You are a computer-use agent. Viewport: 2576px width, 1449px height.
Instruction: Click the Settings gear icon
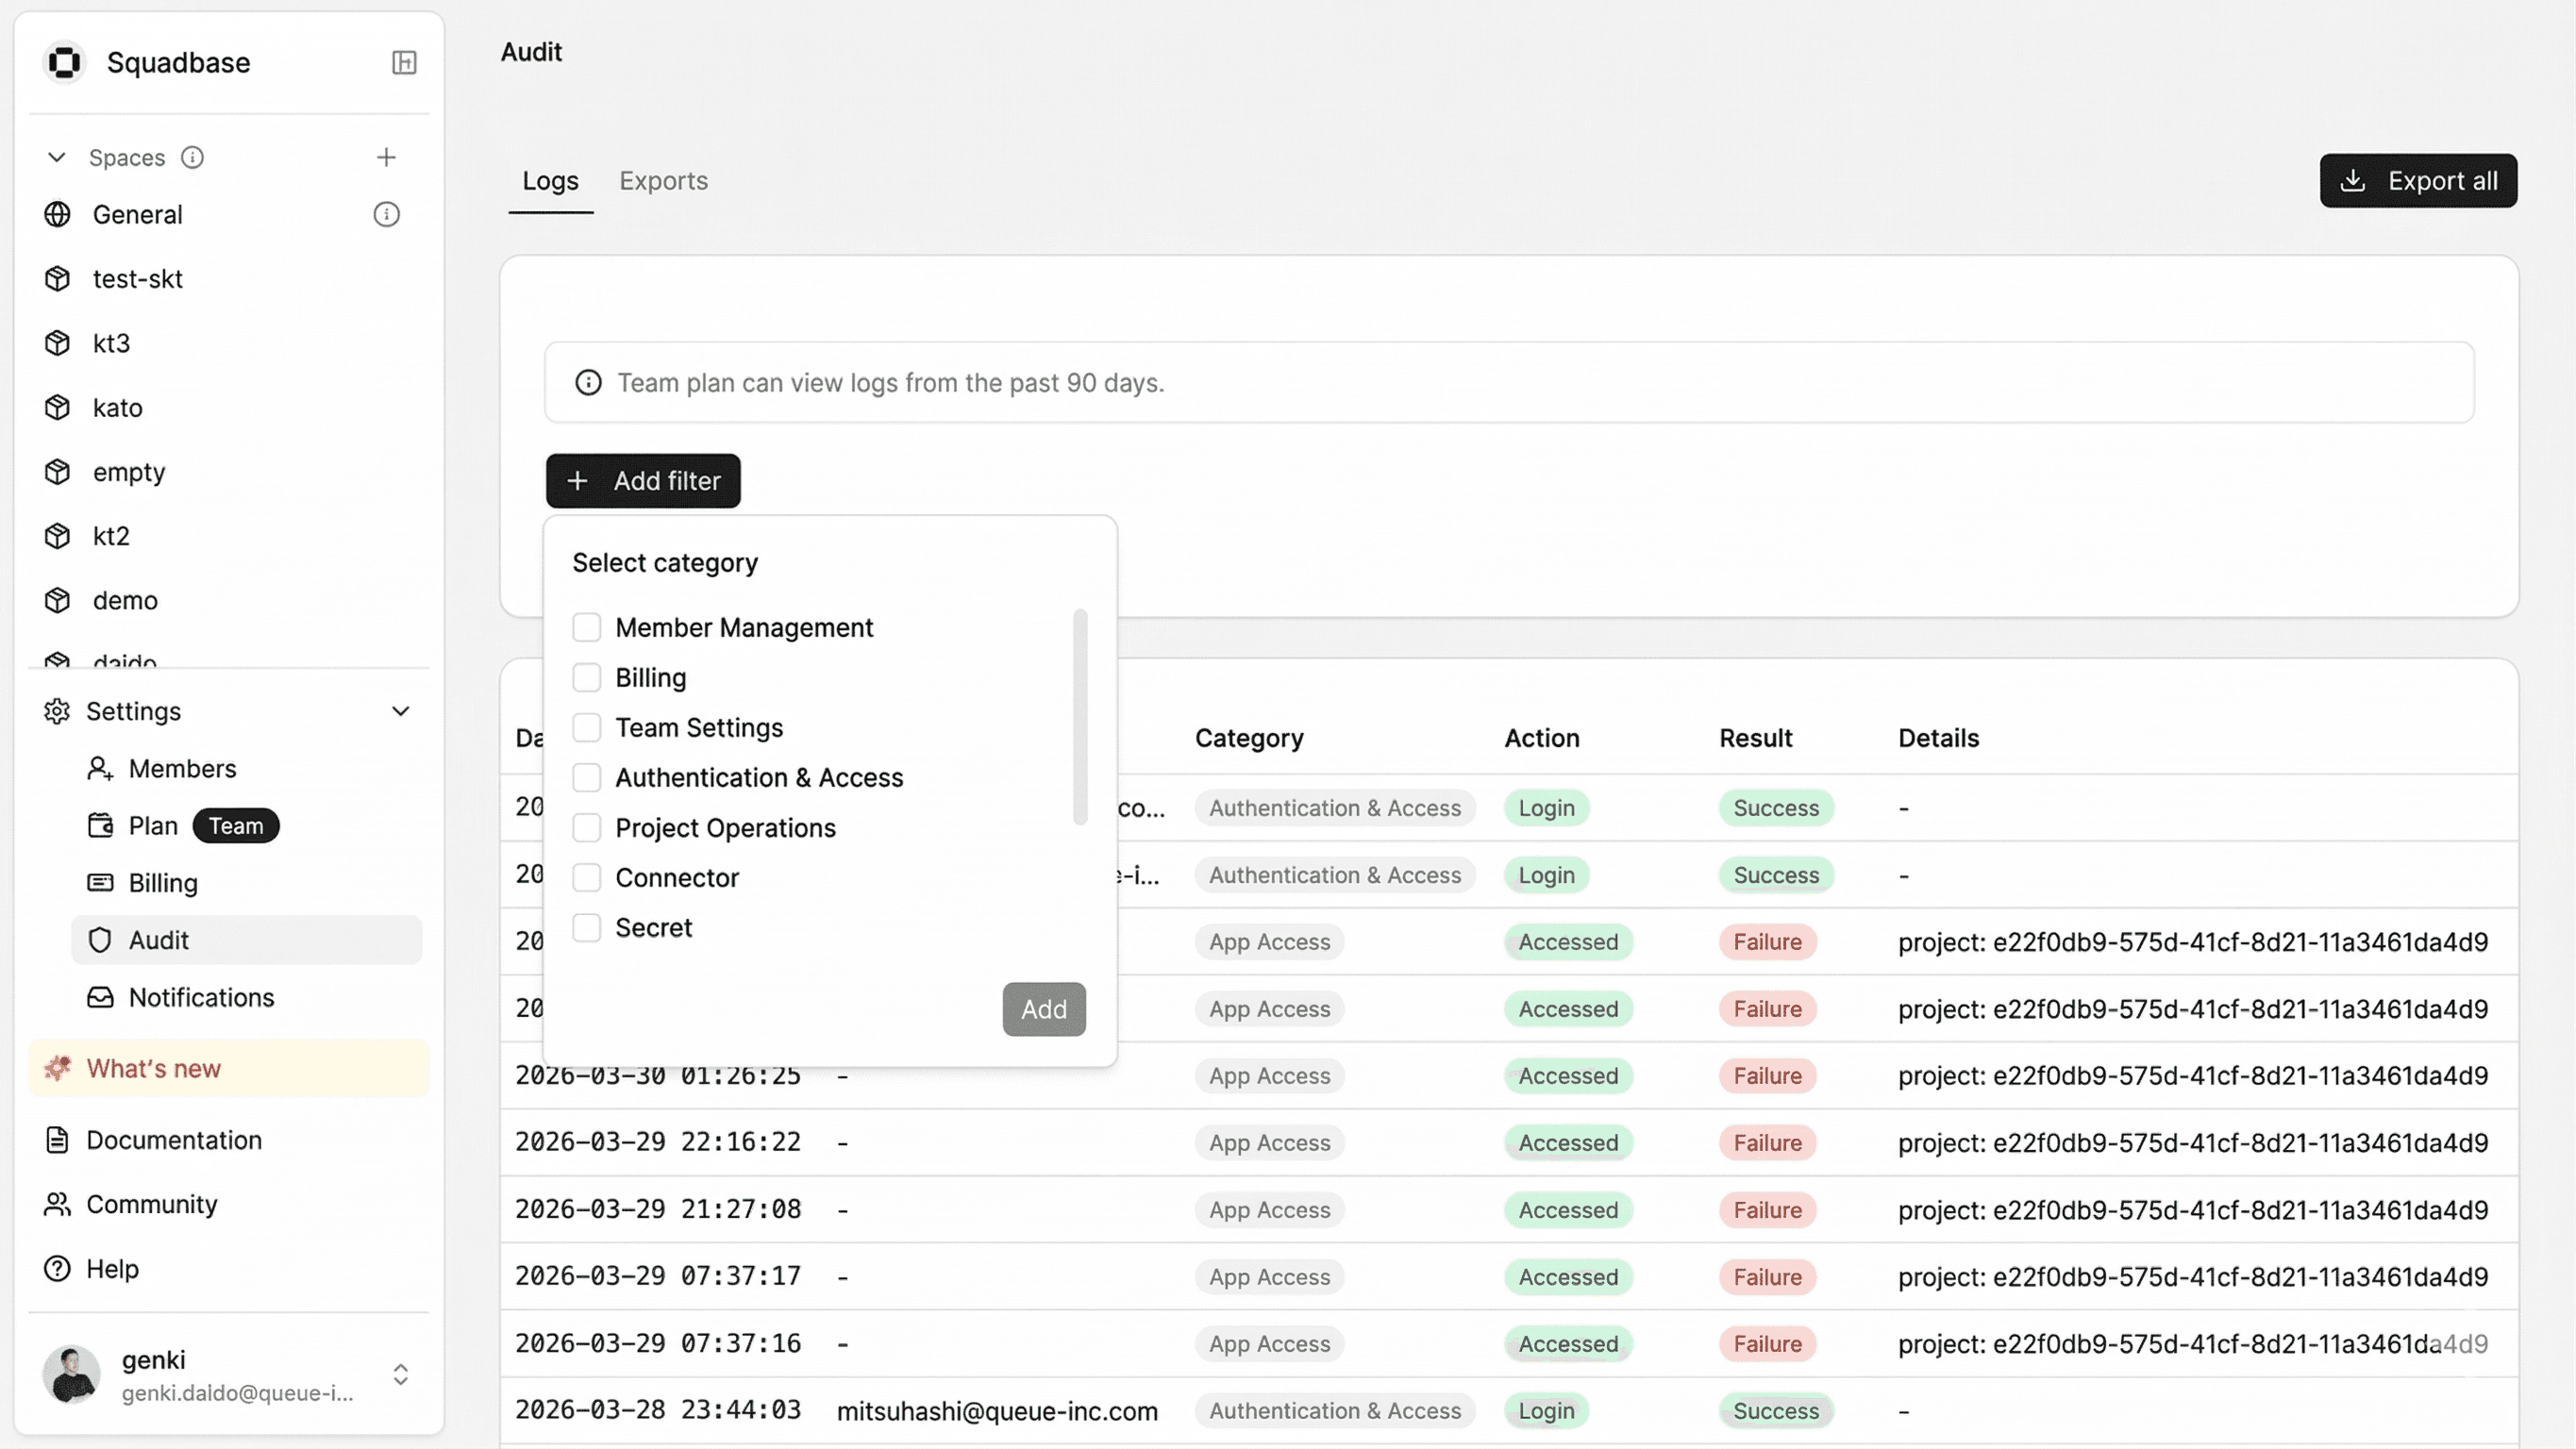pos(57,711)
